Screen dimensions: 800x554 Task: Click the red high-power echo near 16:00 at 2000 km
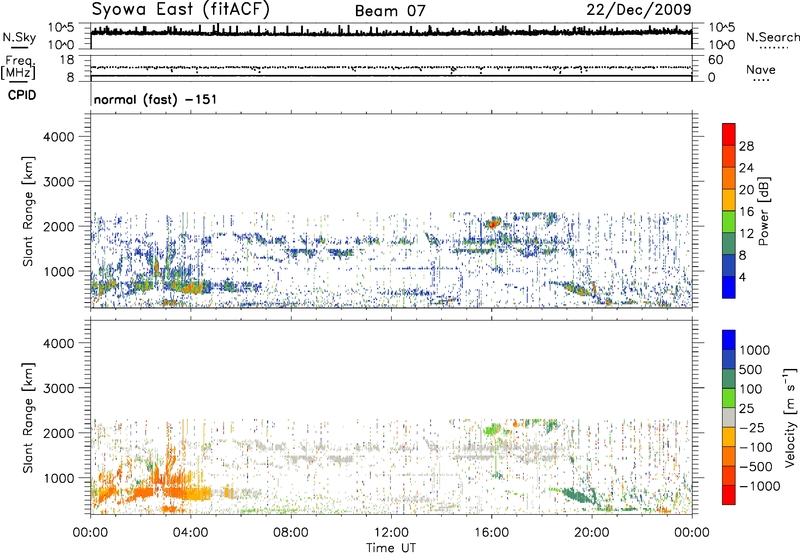click(493, 223)
